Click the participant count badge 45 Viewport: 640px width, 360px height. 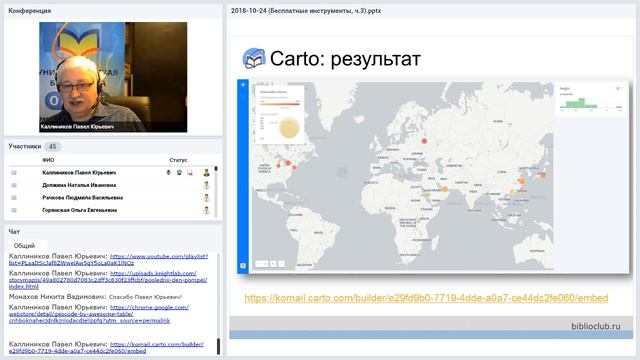(x=52, y=147)
